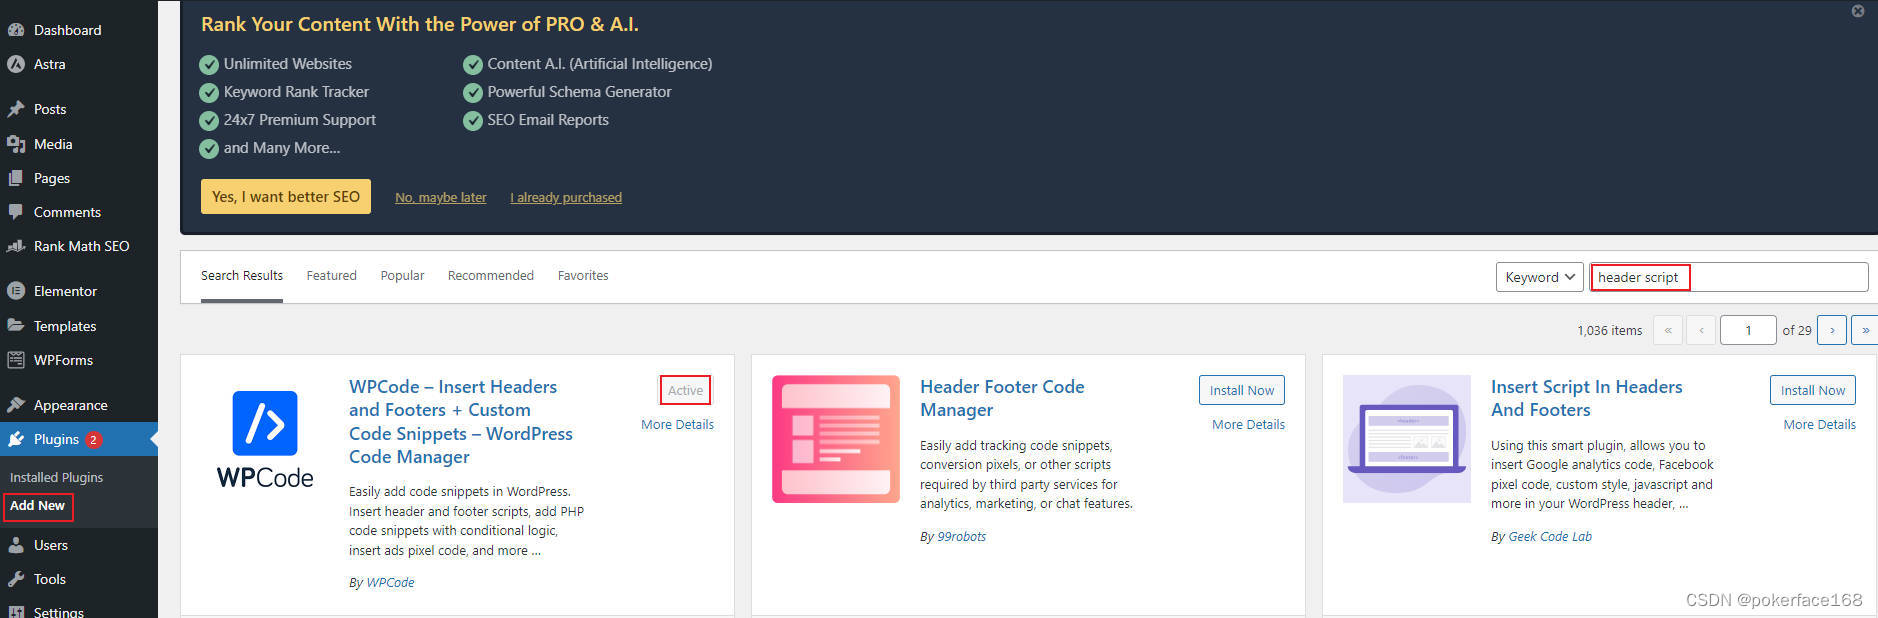Click the Comments speech bubble icon
Viewport: 1878px width, 618px height.
pos(16,212)
